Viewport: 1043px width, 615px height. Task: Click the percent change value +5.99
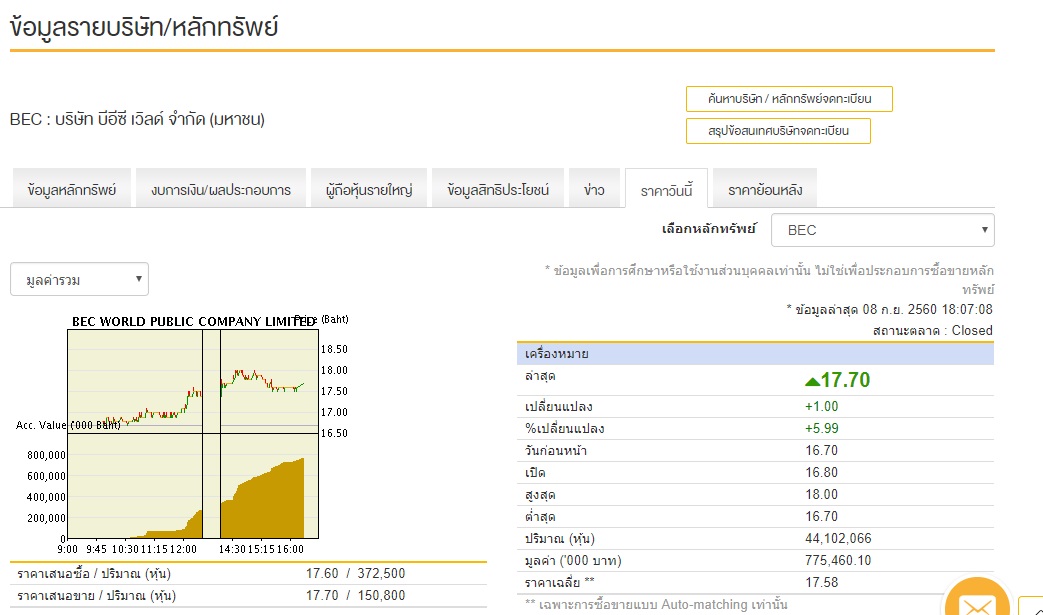point(821,428)
